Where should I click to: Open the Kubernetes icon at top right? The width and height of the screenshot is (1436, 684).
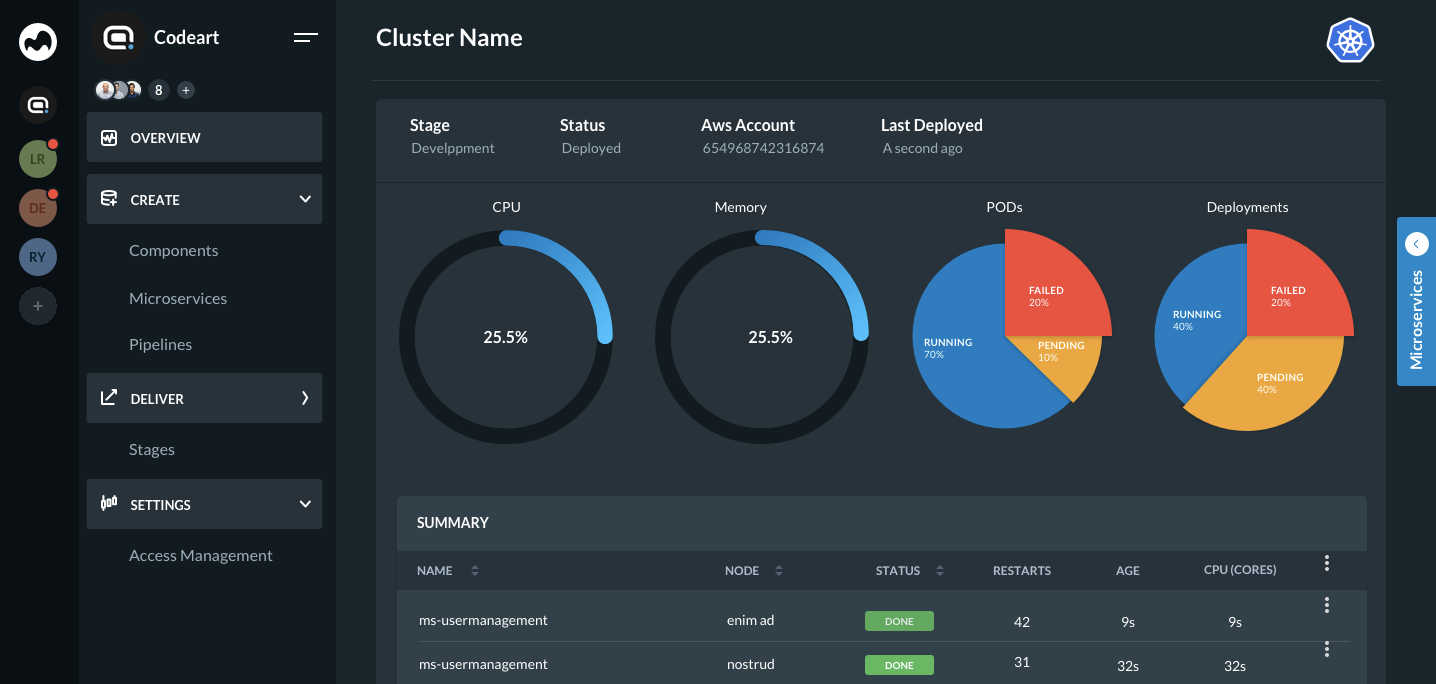1350,41
